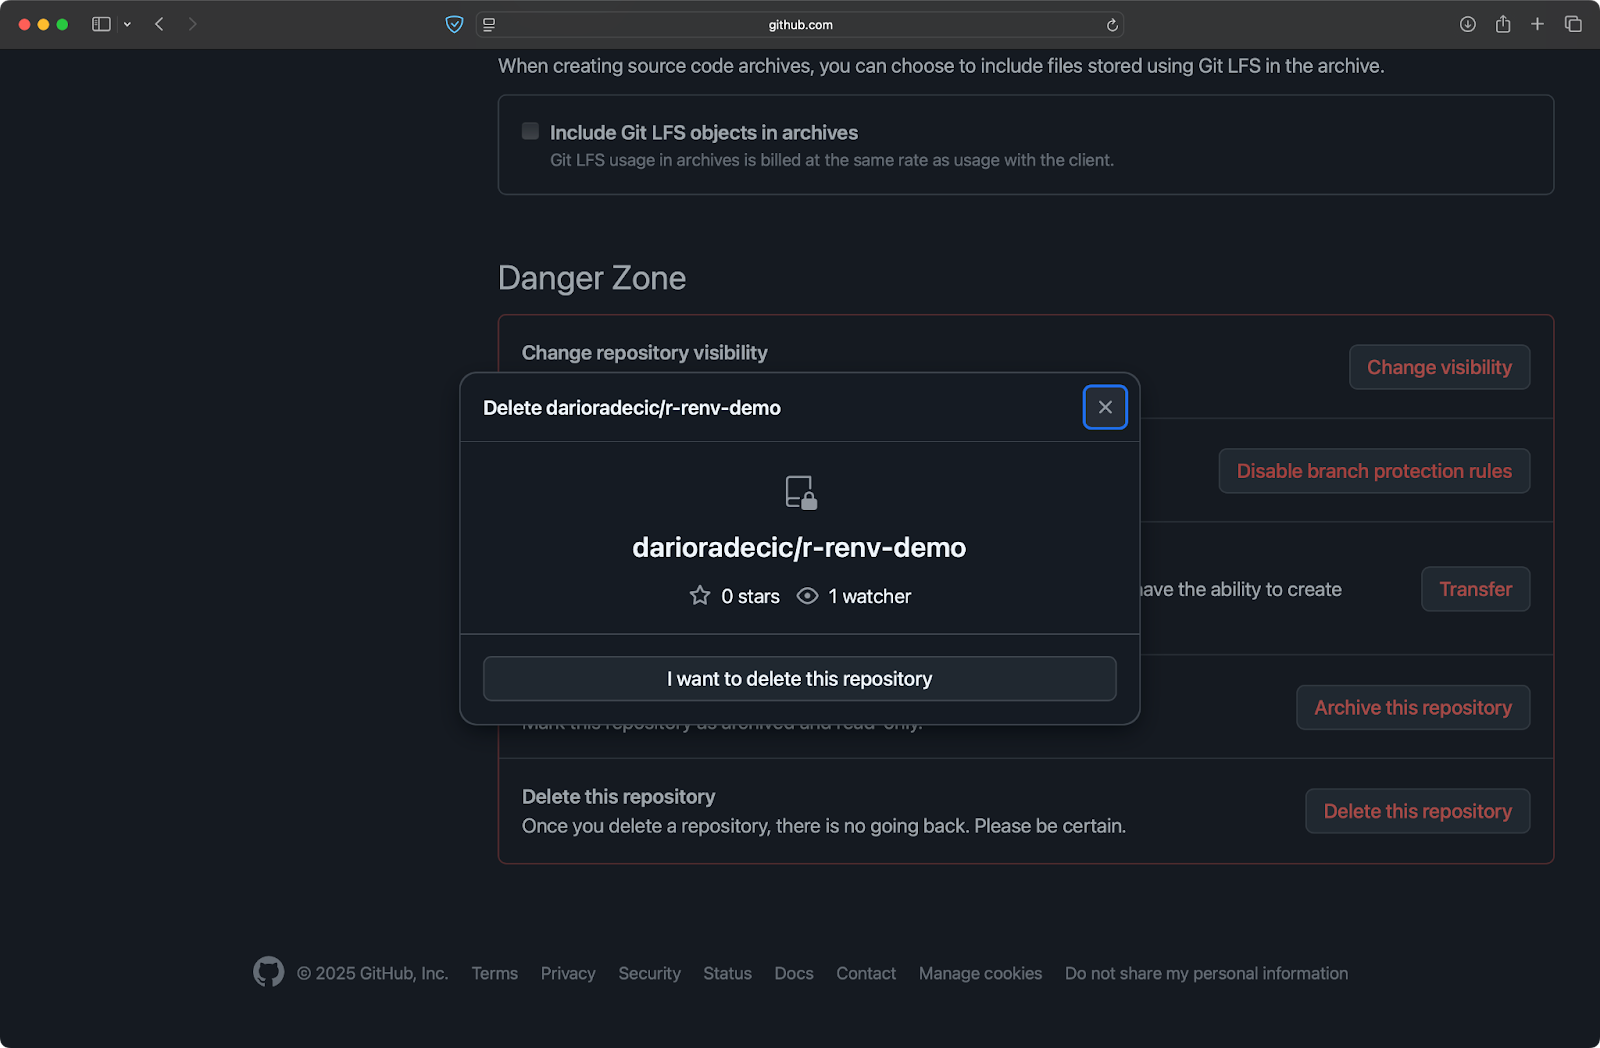1600x1048 pixels.
Task: Reload the page with refresh icon
Action: pos(1112,25)
